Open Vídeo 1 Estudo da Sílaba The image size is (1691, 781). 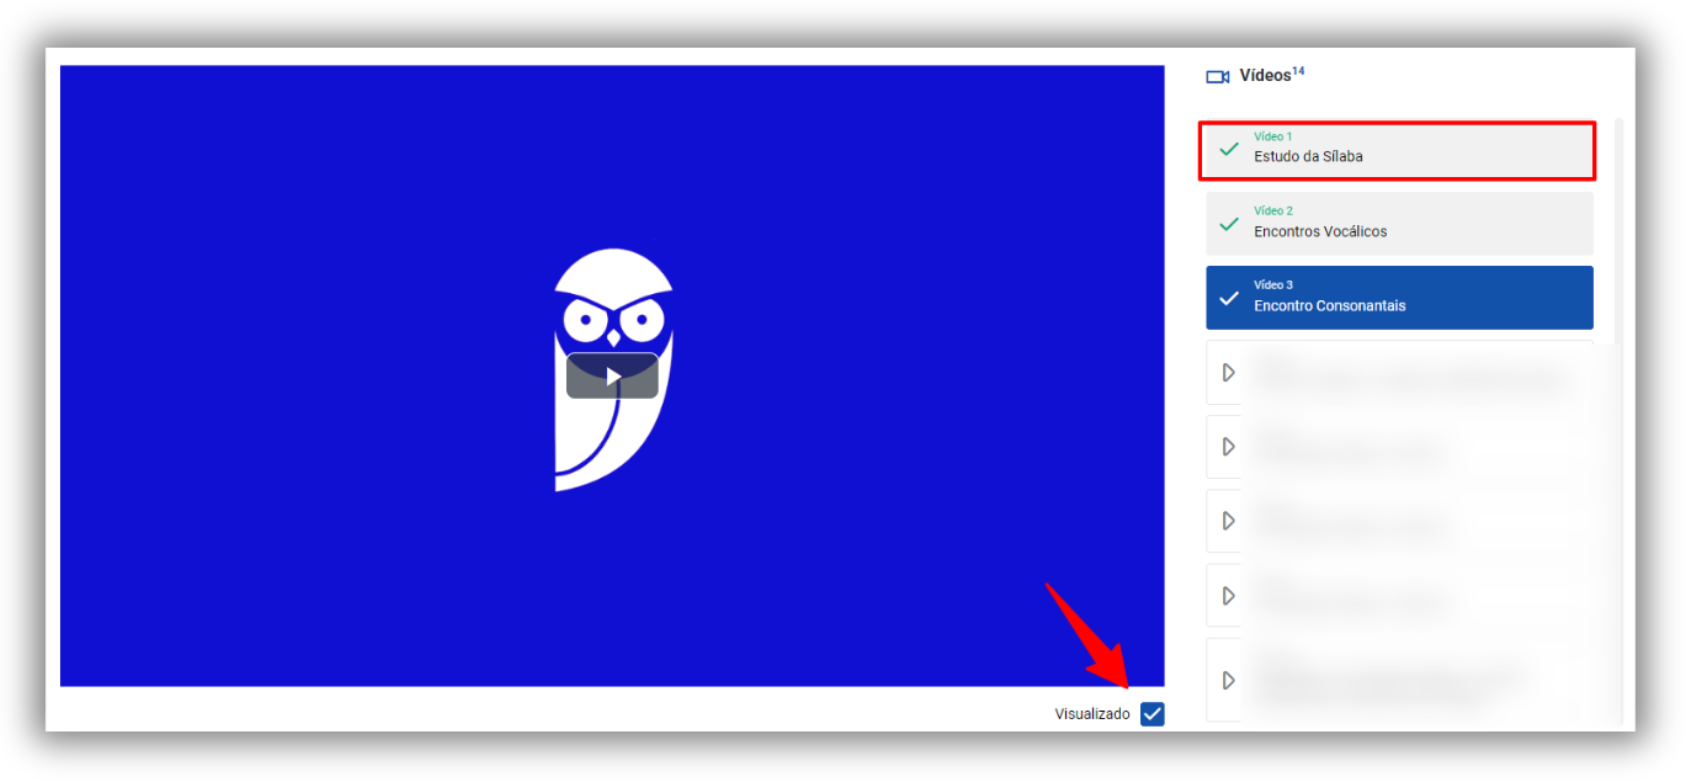1397,151
